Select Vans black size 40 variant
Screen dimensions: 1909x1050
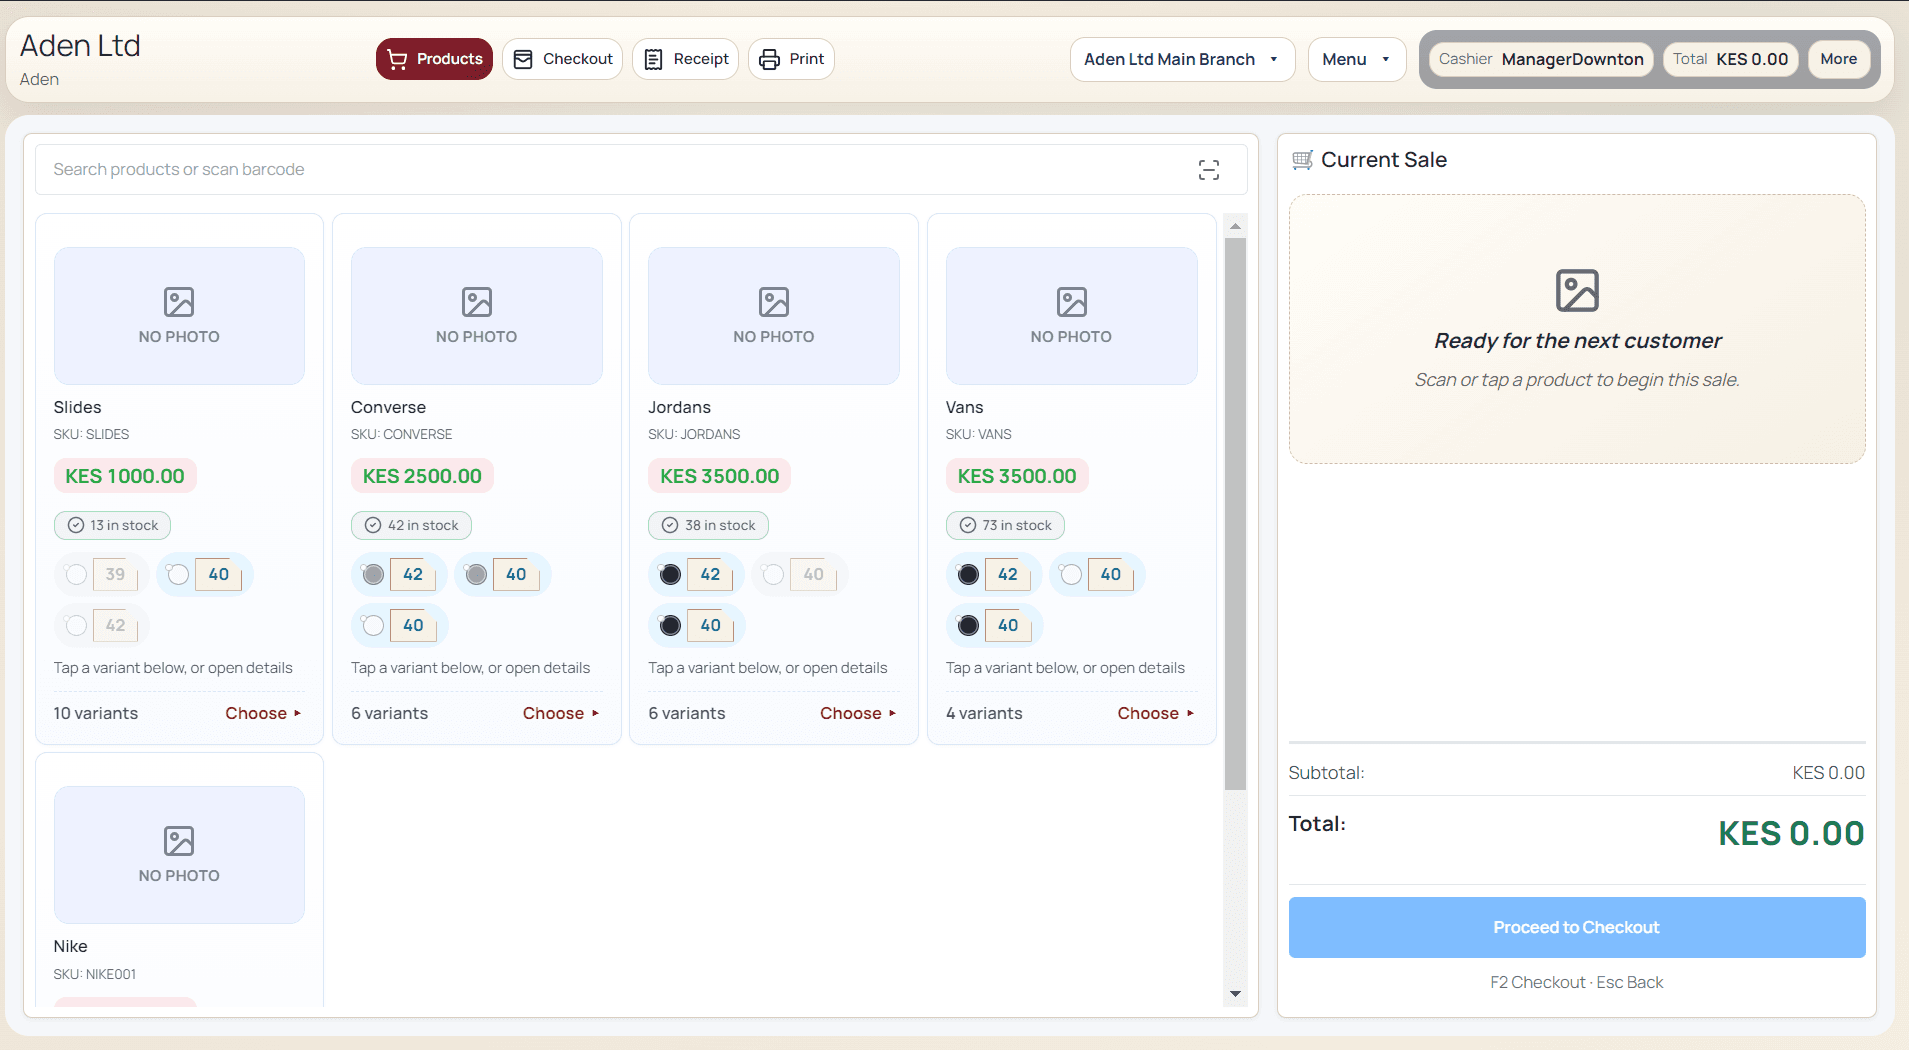point(994,625)
